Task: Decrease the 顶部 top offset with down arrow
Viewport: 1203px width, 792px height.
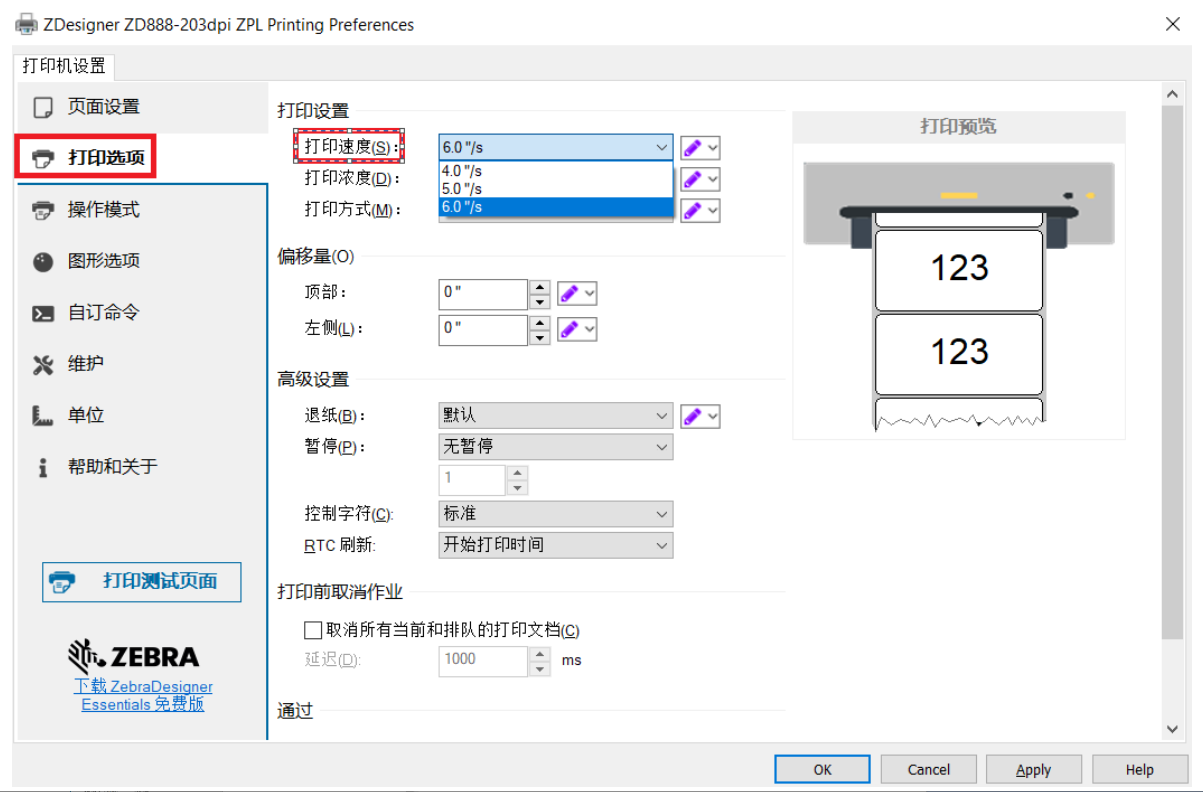Action: (x=540, y=302)
